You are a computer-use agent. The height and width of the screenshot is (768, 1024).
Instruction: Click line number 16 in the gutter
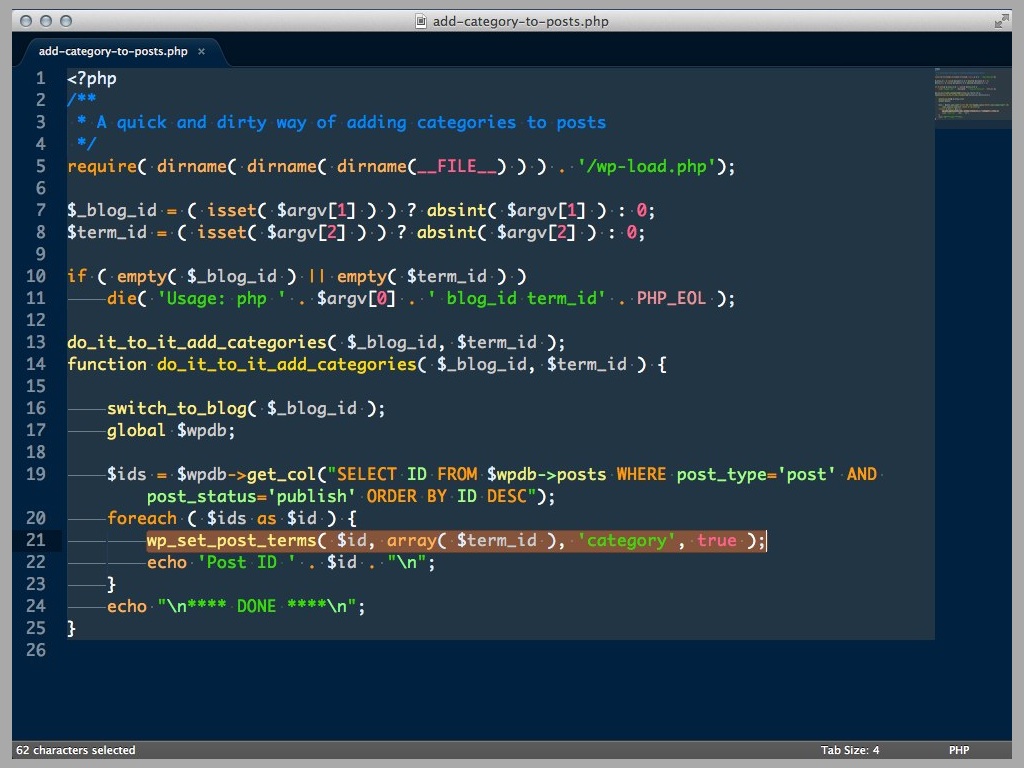pos(36,408)
